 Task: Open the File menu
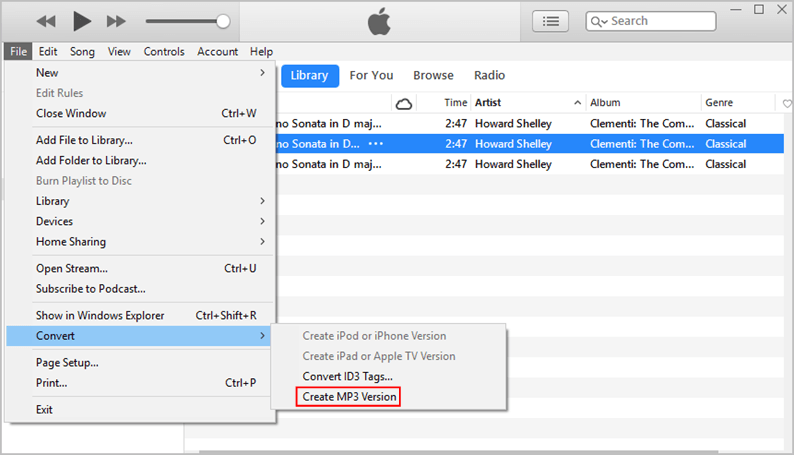point(19,52)
